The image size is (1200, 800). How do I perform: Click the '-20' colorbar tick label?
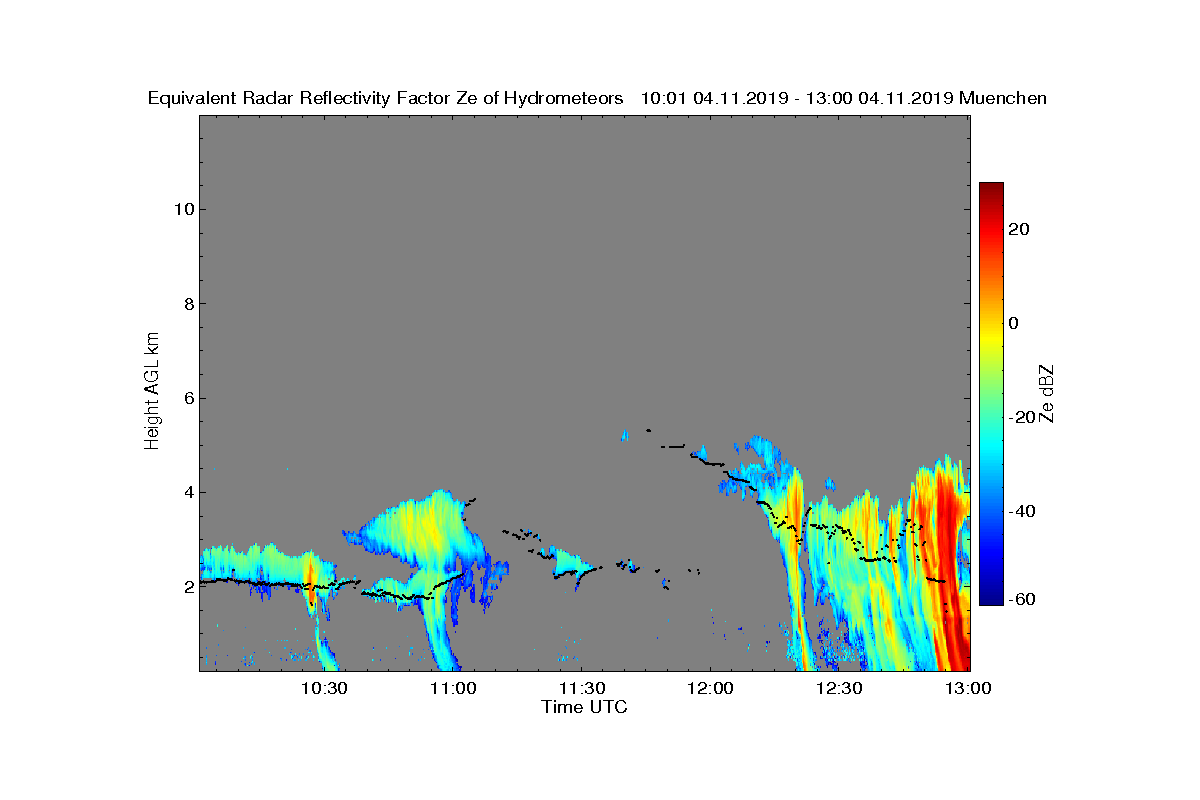(x=1023, y=417)
